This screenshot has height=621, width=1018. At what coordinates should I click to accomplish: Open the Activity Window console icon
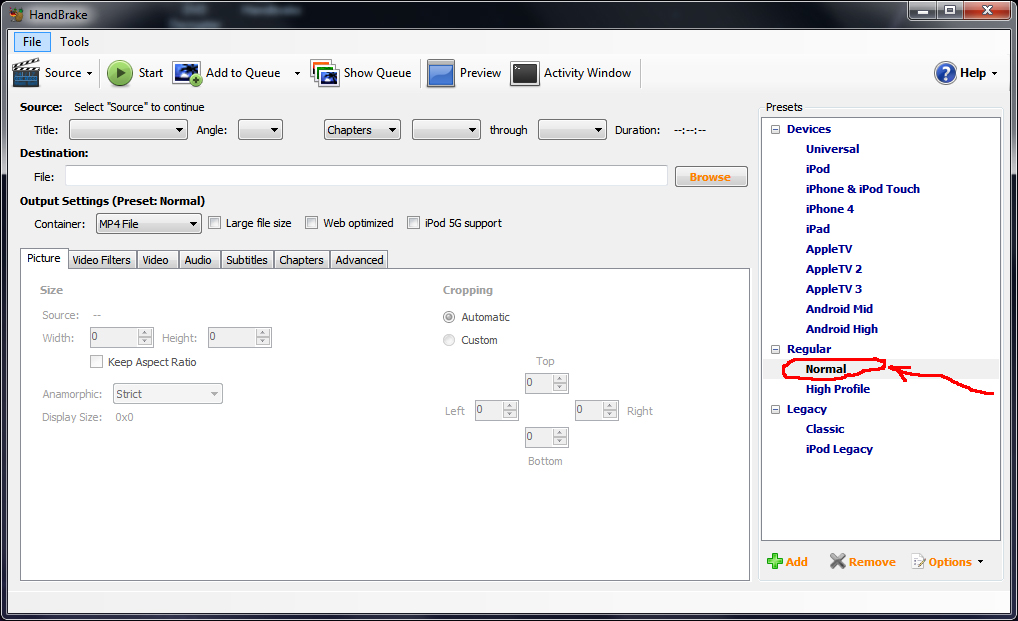525,73
